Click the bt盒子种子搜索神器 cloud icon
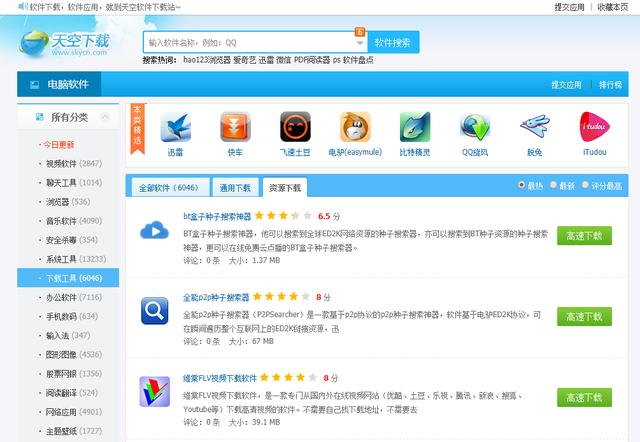This screenshot has width=640, height=442. click(154, 230)
